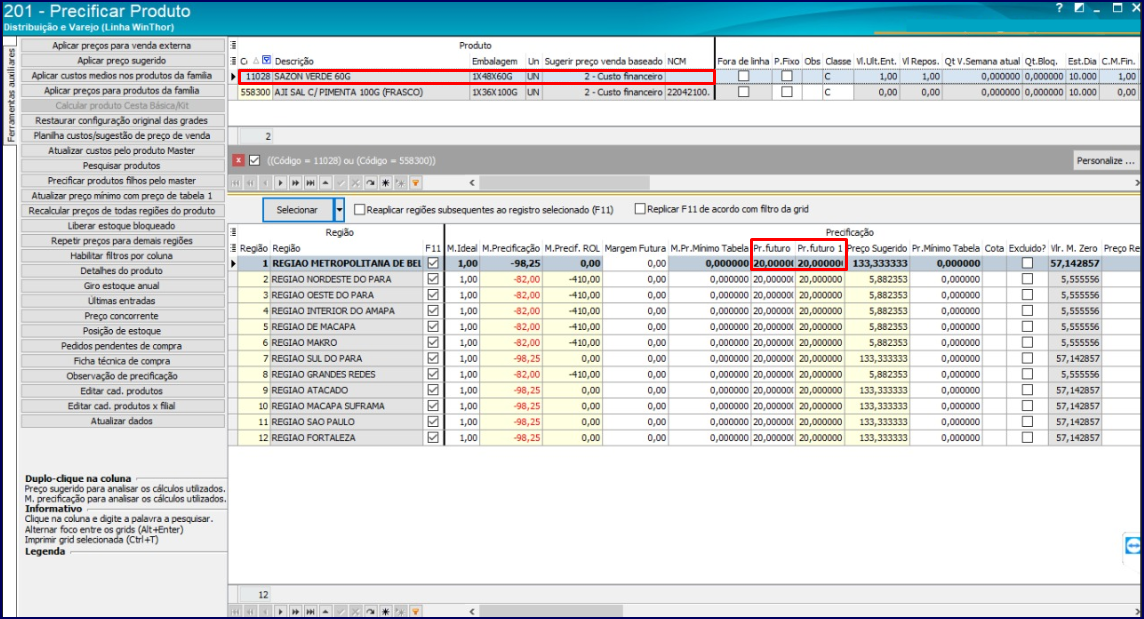Uncheck F11 for REGIAO FORTALEZA
This screenshot has height=619, width=1144.
pos(433,437)
